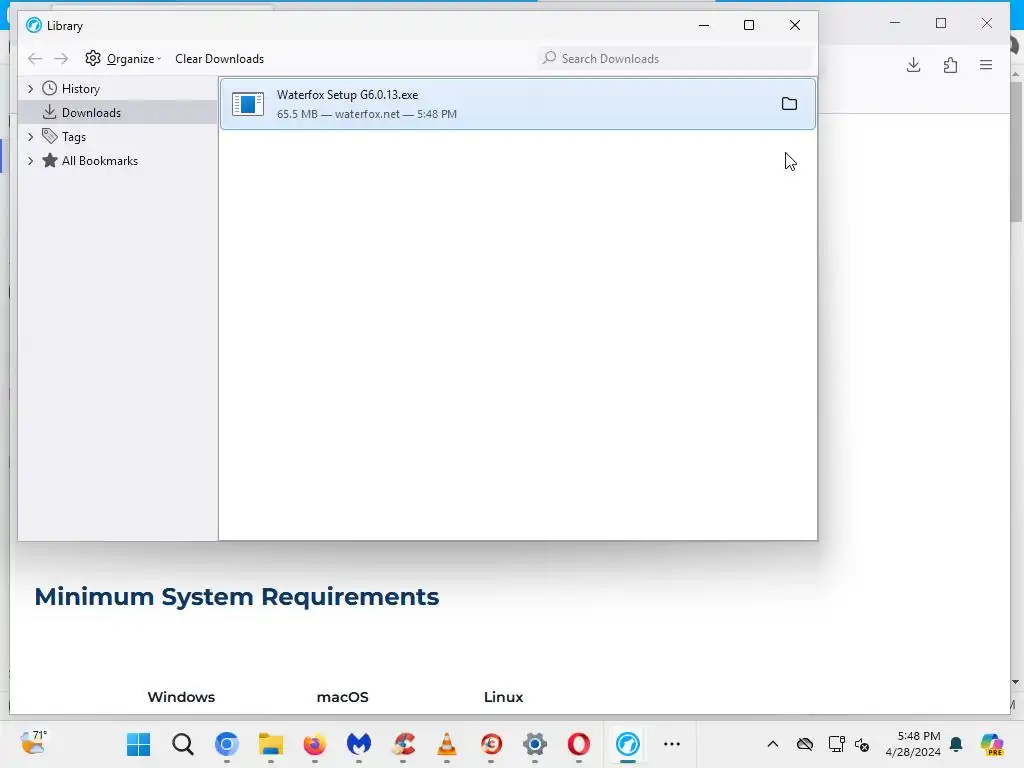The height and width of the screenshot is (768, 1024).
Task: Show Waterfox Setup in folder icon
Action: click(x=790, y=104)
